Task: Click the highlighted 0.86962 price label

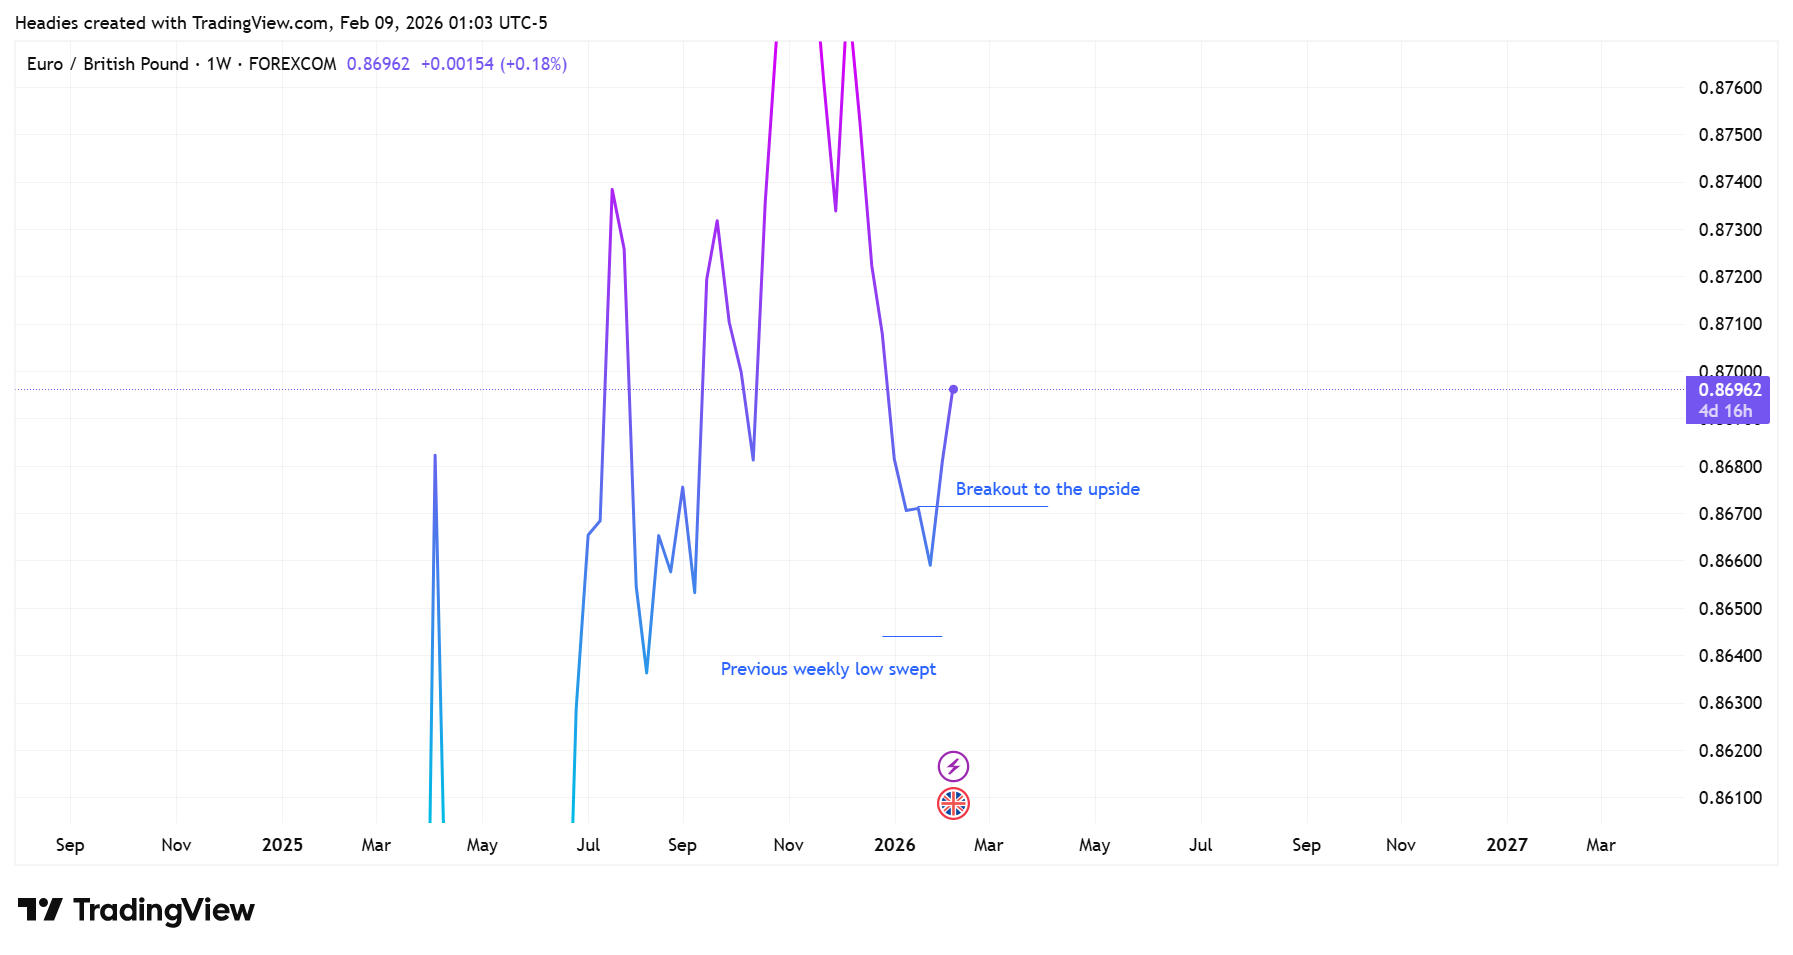Action: [1729, 390]
